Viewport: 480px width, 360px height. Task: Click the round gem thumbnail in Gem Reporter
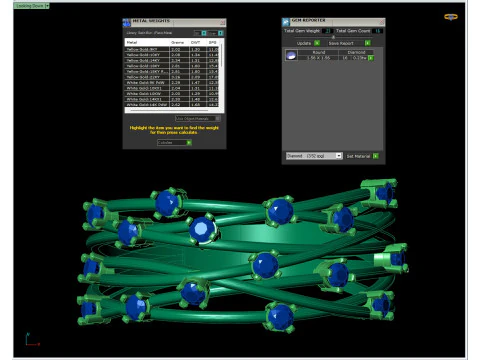click(291, 55)
